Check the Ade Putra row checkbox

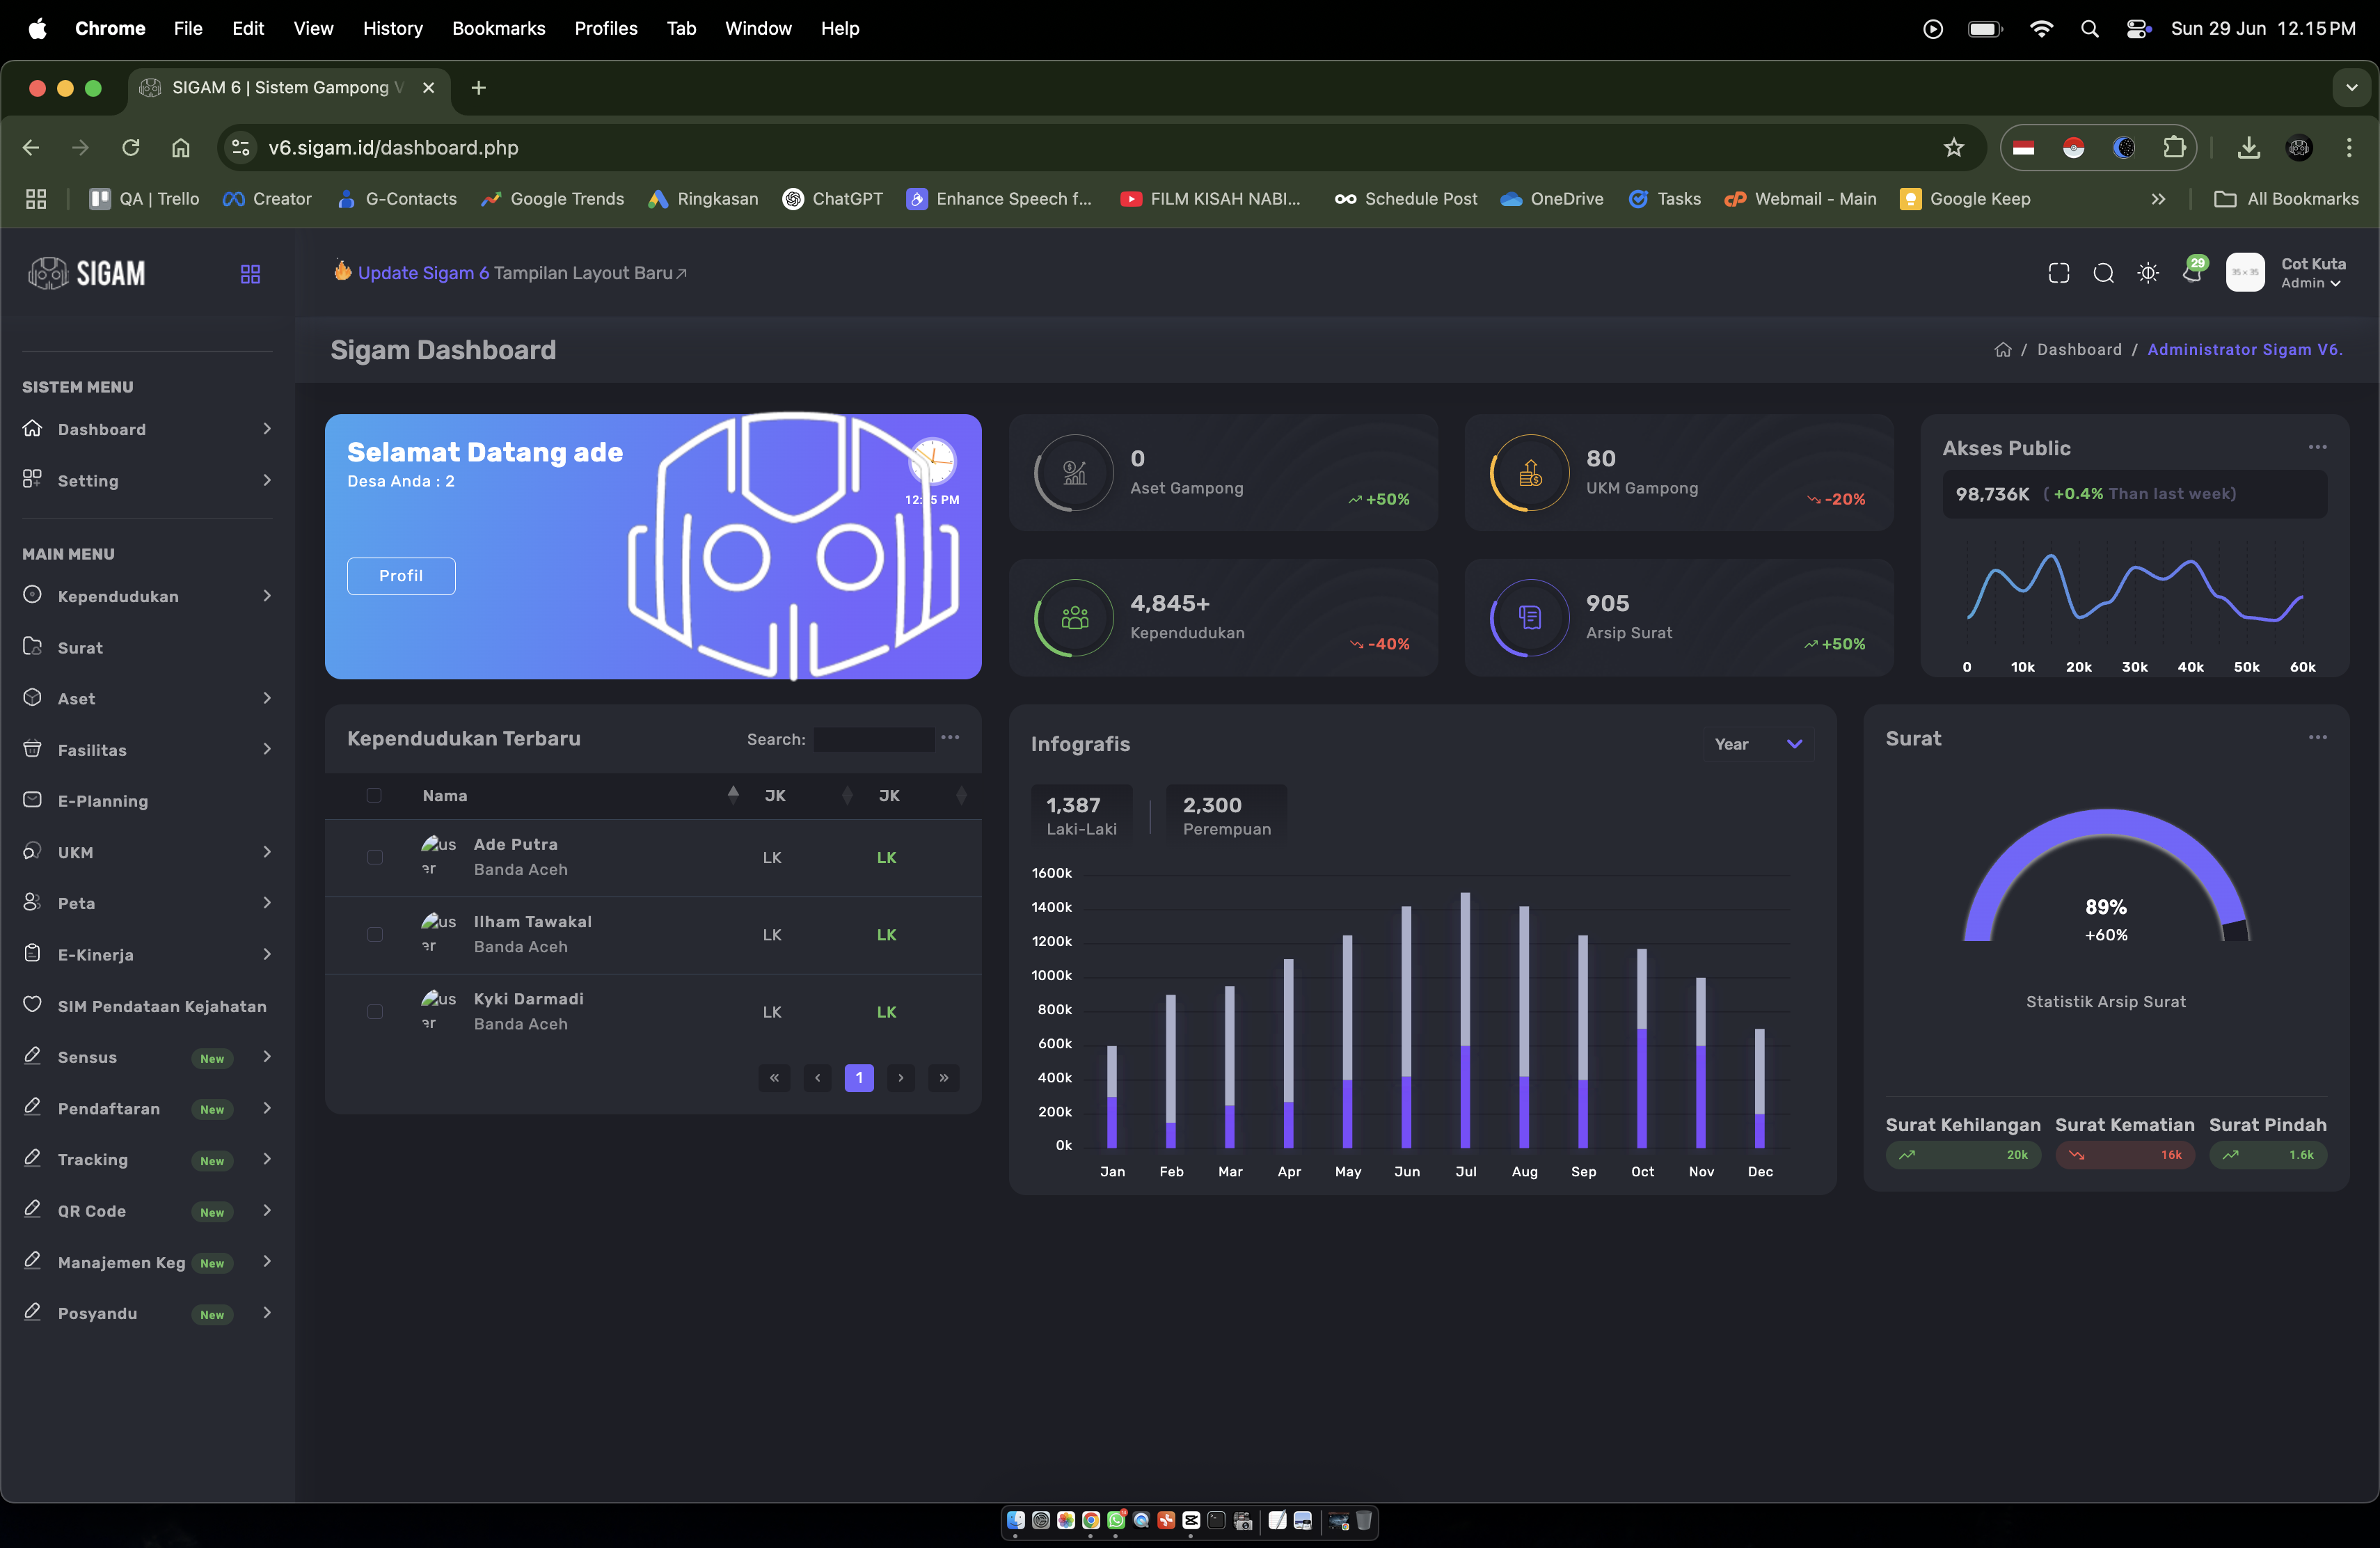click(x=374, y=857)
